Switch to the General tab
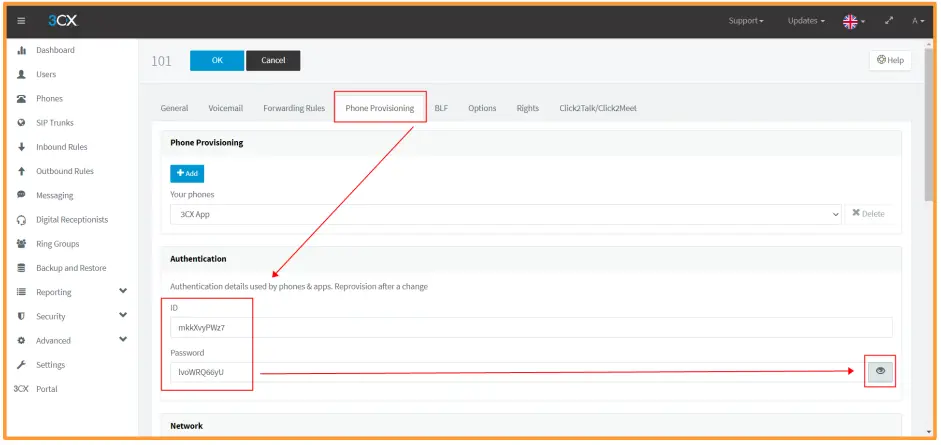 pyautogui.click(x=174, y=108)
